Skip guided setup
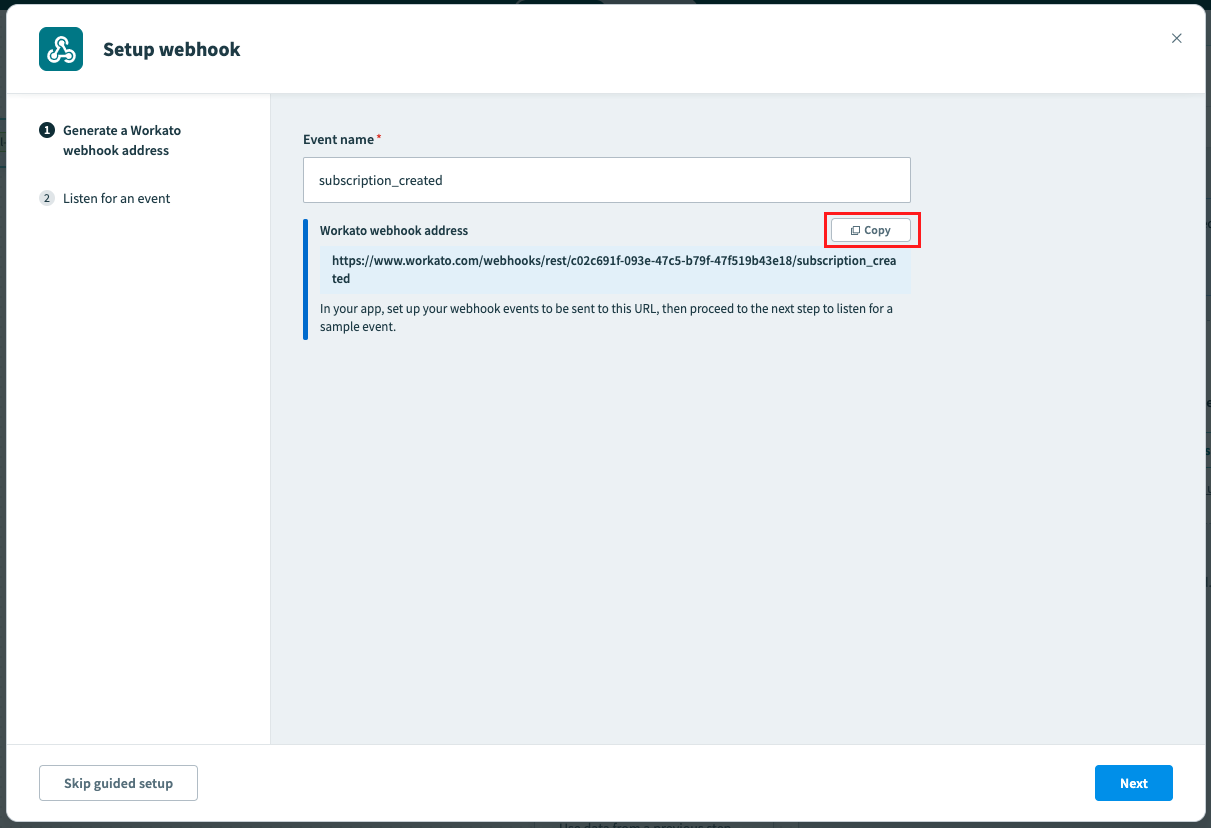The image size is (1211, 828). point(118,783)
